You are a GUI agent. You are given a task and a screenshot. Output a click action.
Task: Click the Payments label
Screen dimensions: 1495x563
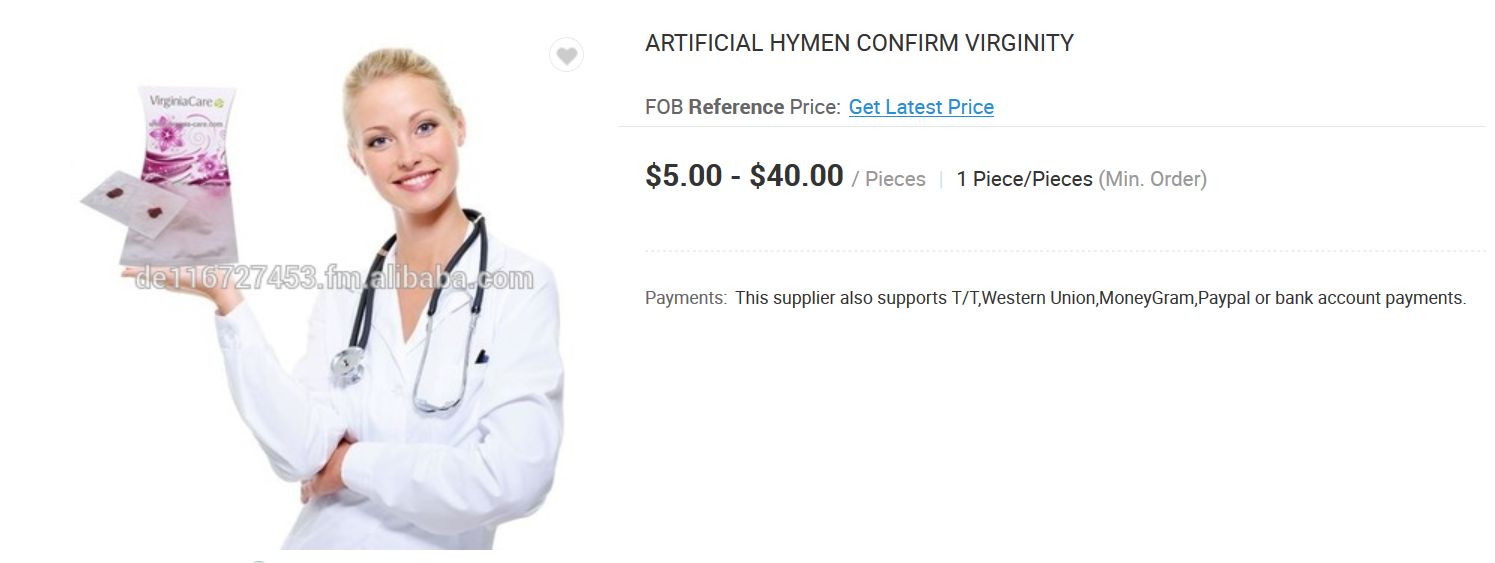[x=685, y=298]
